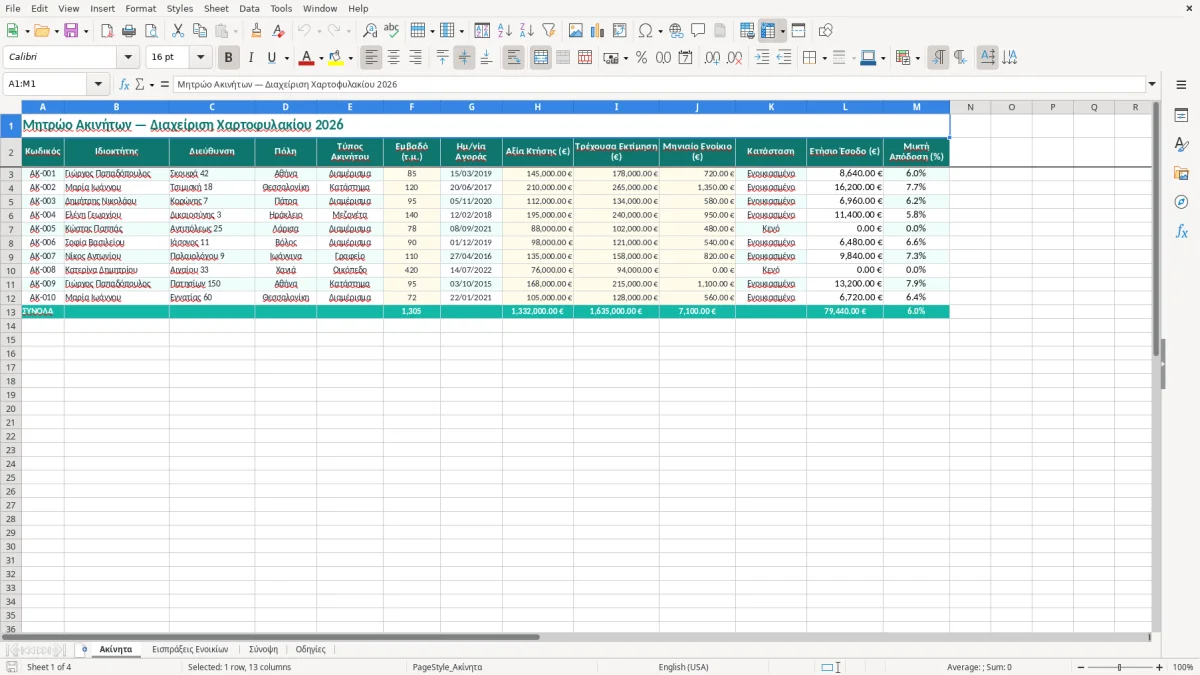Screen dimensions: 1200x675
Task: Open the Format menu
Action: [140, 8]
